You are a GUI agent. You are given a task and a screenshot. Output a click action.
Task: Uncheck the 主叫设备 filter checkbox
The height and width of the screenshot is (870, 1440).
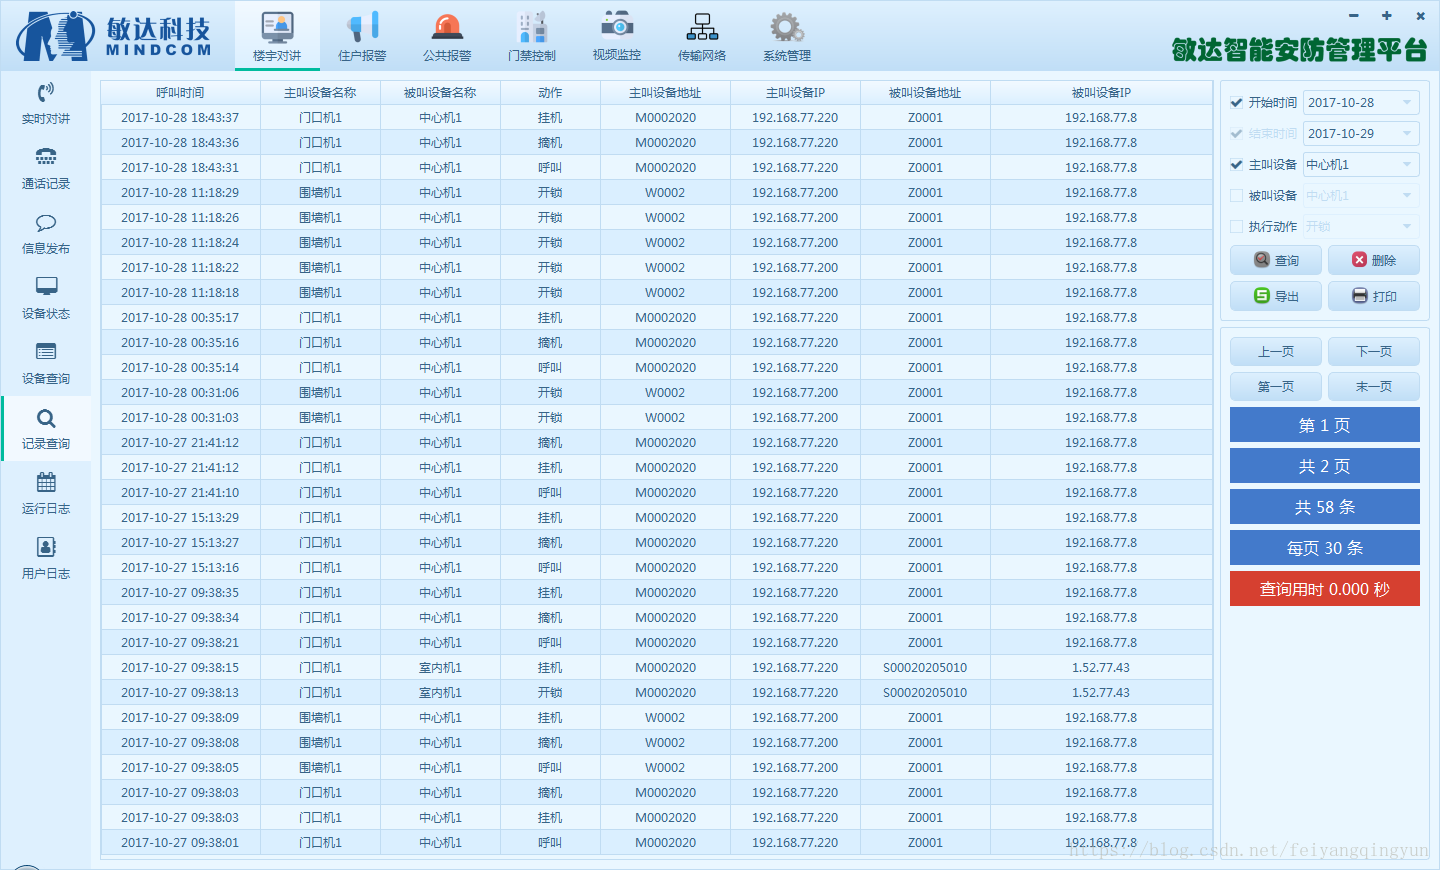pos(1237,164)
